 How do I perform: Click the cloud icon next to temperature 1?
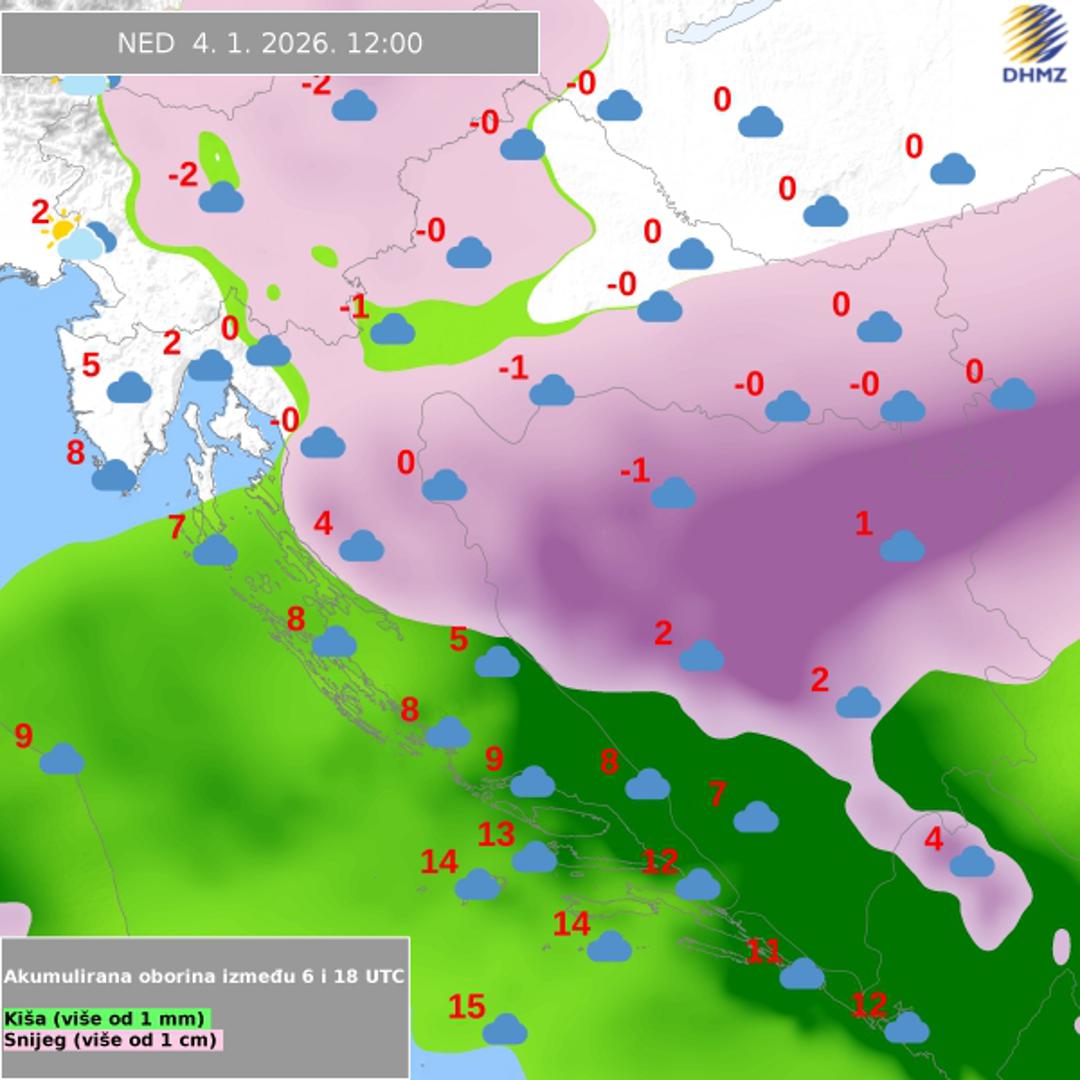[x=902, y=546]
